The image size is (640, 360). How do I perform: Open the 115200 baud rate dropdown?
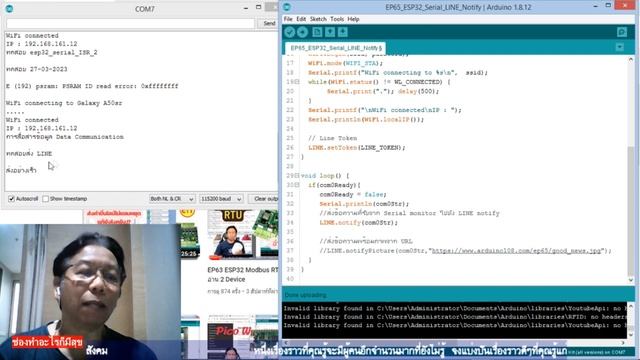point(221,199)
